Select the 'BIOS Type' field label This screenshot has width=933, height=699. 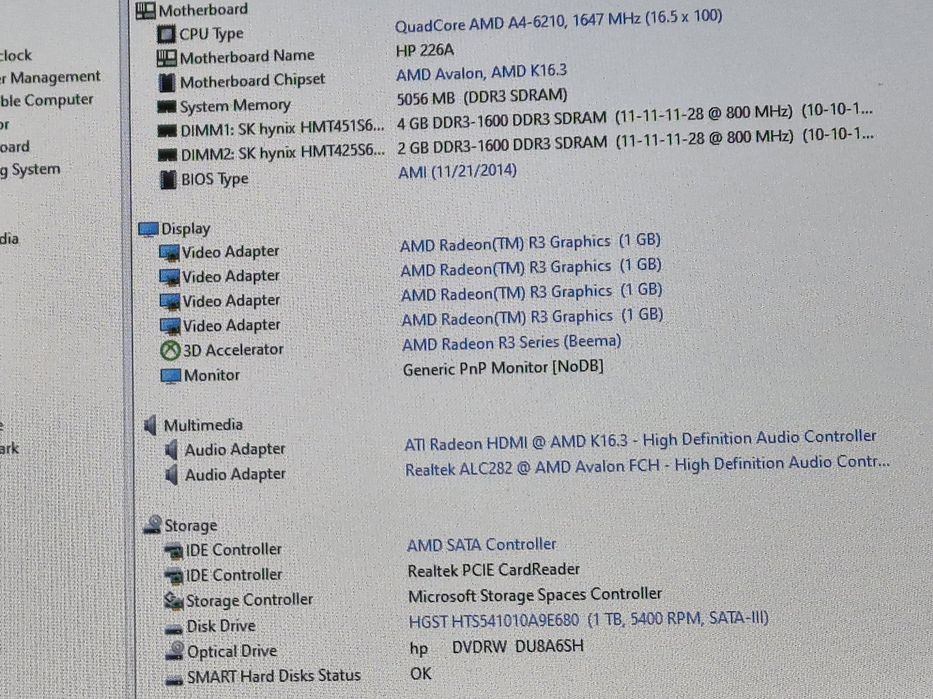tap(214, 179)
